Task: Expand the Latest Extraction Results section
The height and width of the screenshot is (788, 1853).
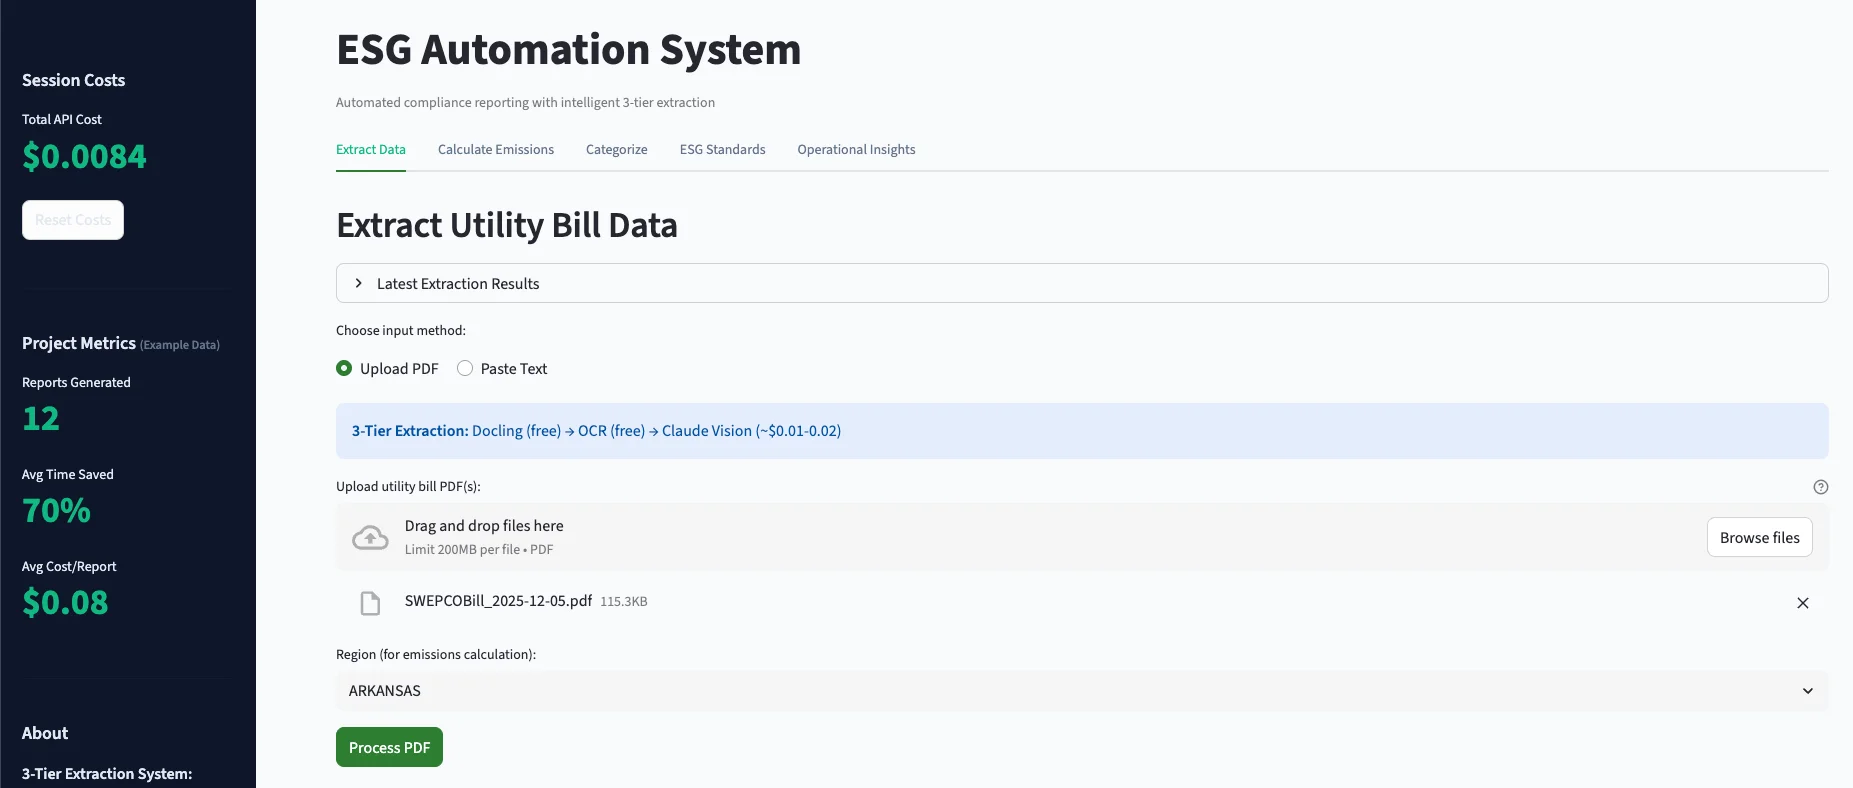Action: (x=458, y=284)
